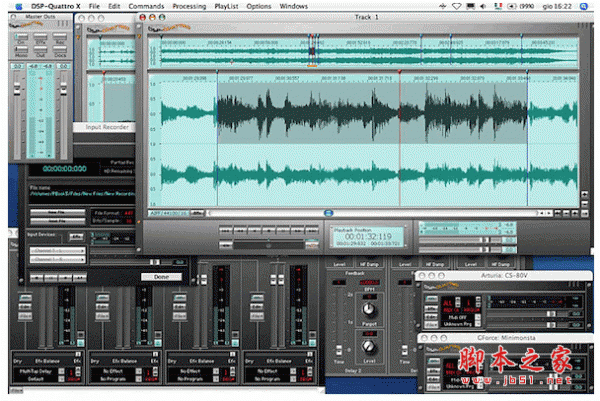The height and width of the screenshot is (401, 600).
Task: Click Done in the Input Recorder window
Action: [x=161, y=277]
